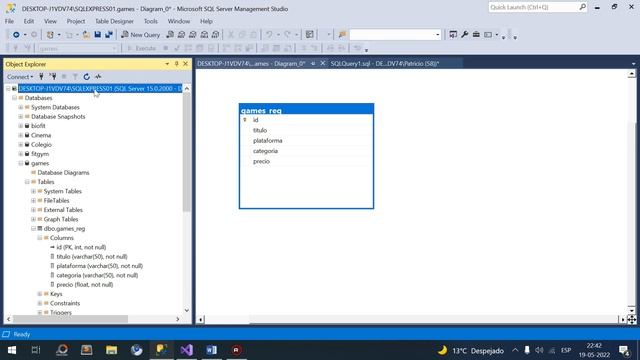
Task: Click the Object Explorer horizontal scrollbar
Action: (x=71, y=319)
